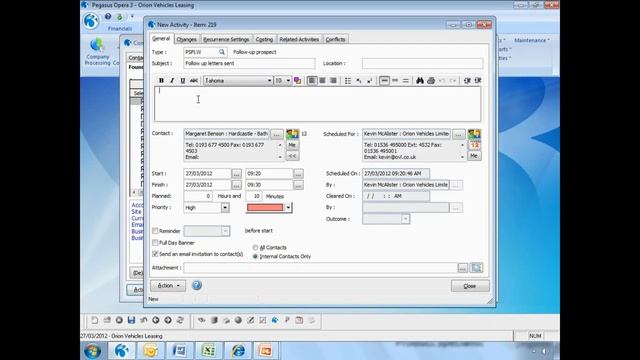The image size is (640, 360).
Task: Toggle bold formatting in the notes toolbar
Action: tap(161, 80)
